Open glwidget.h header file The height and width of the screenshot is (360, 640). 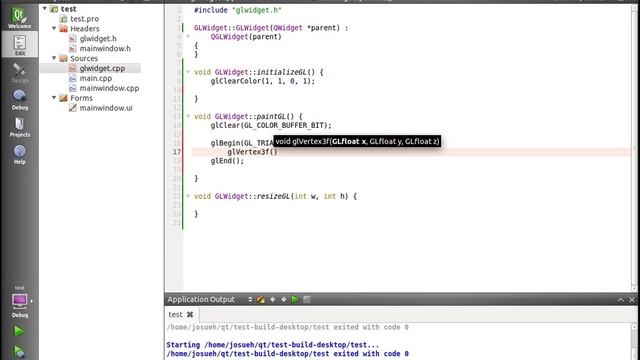coord(98,38)
